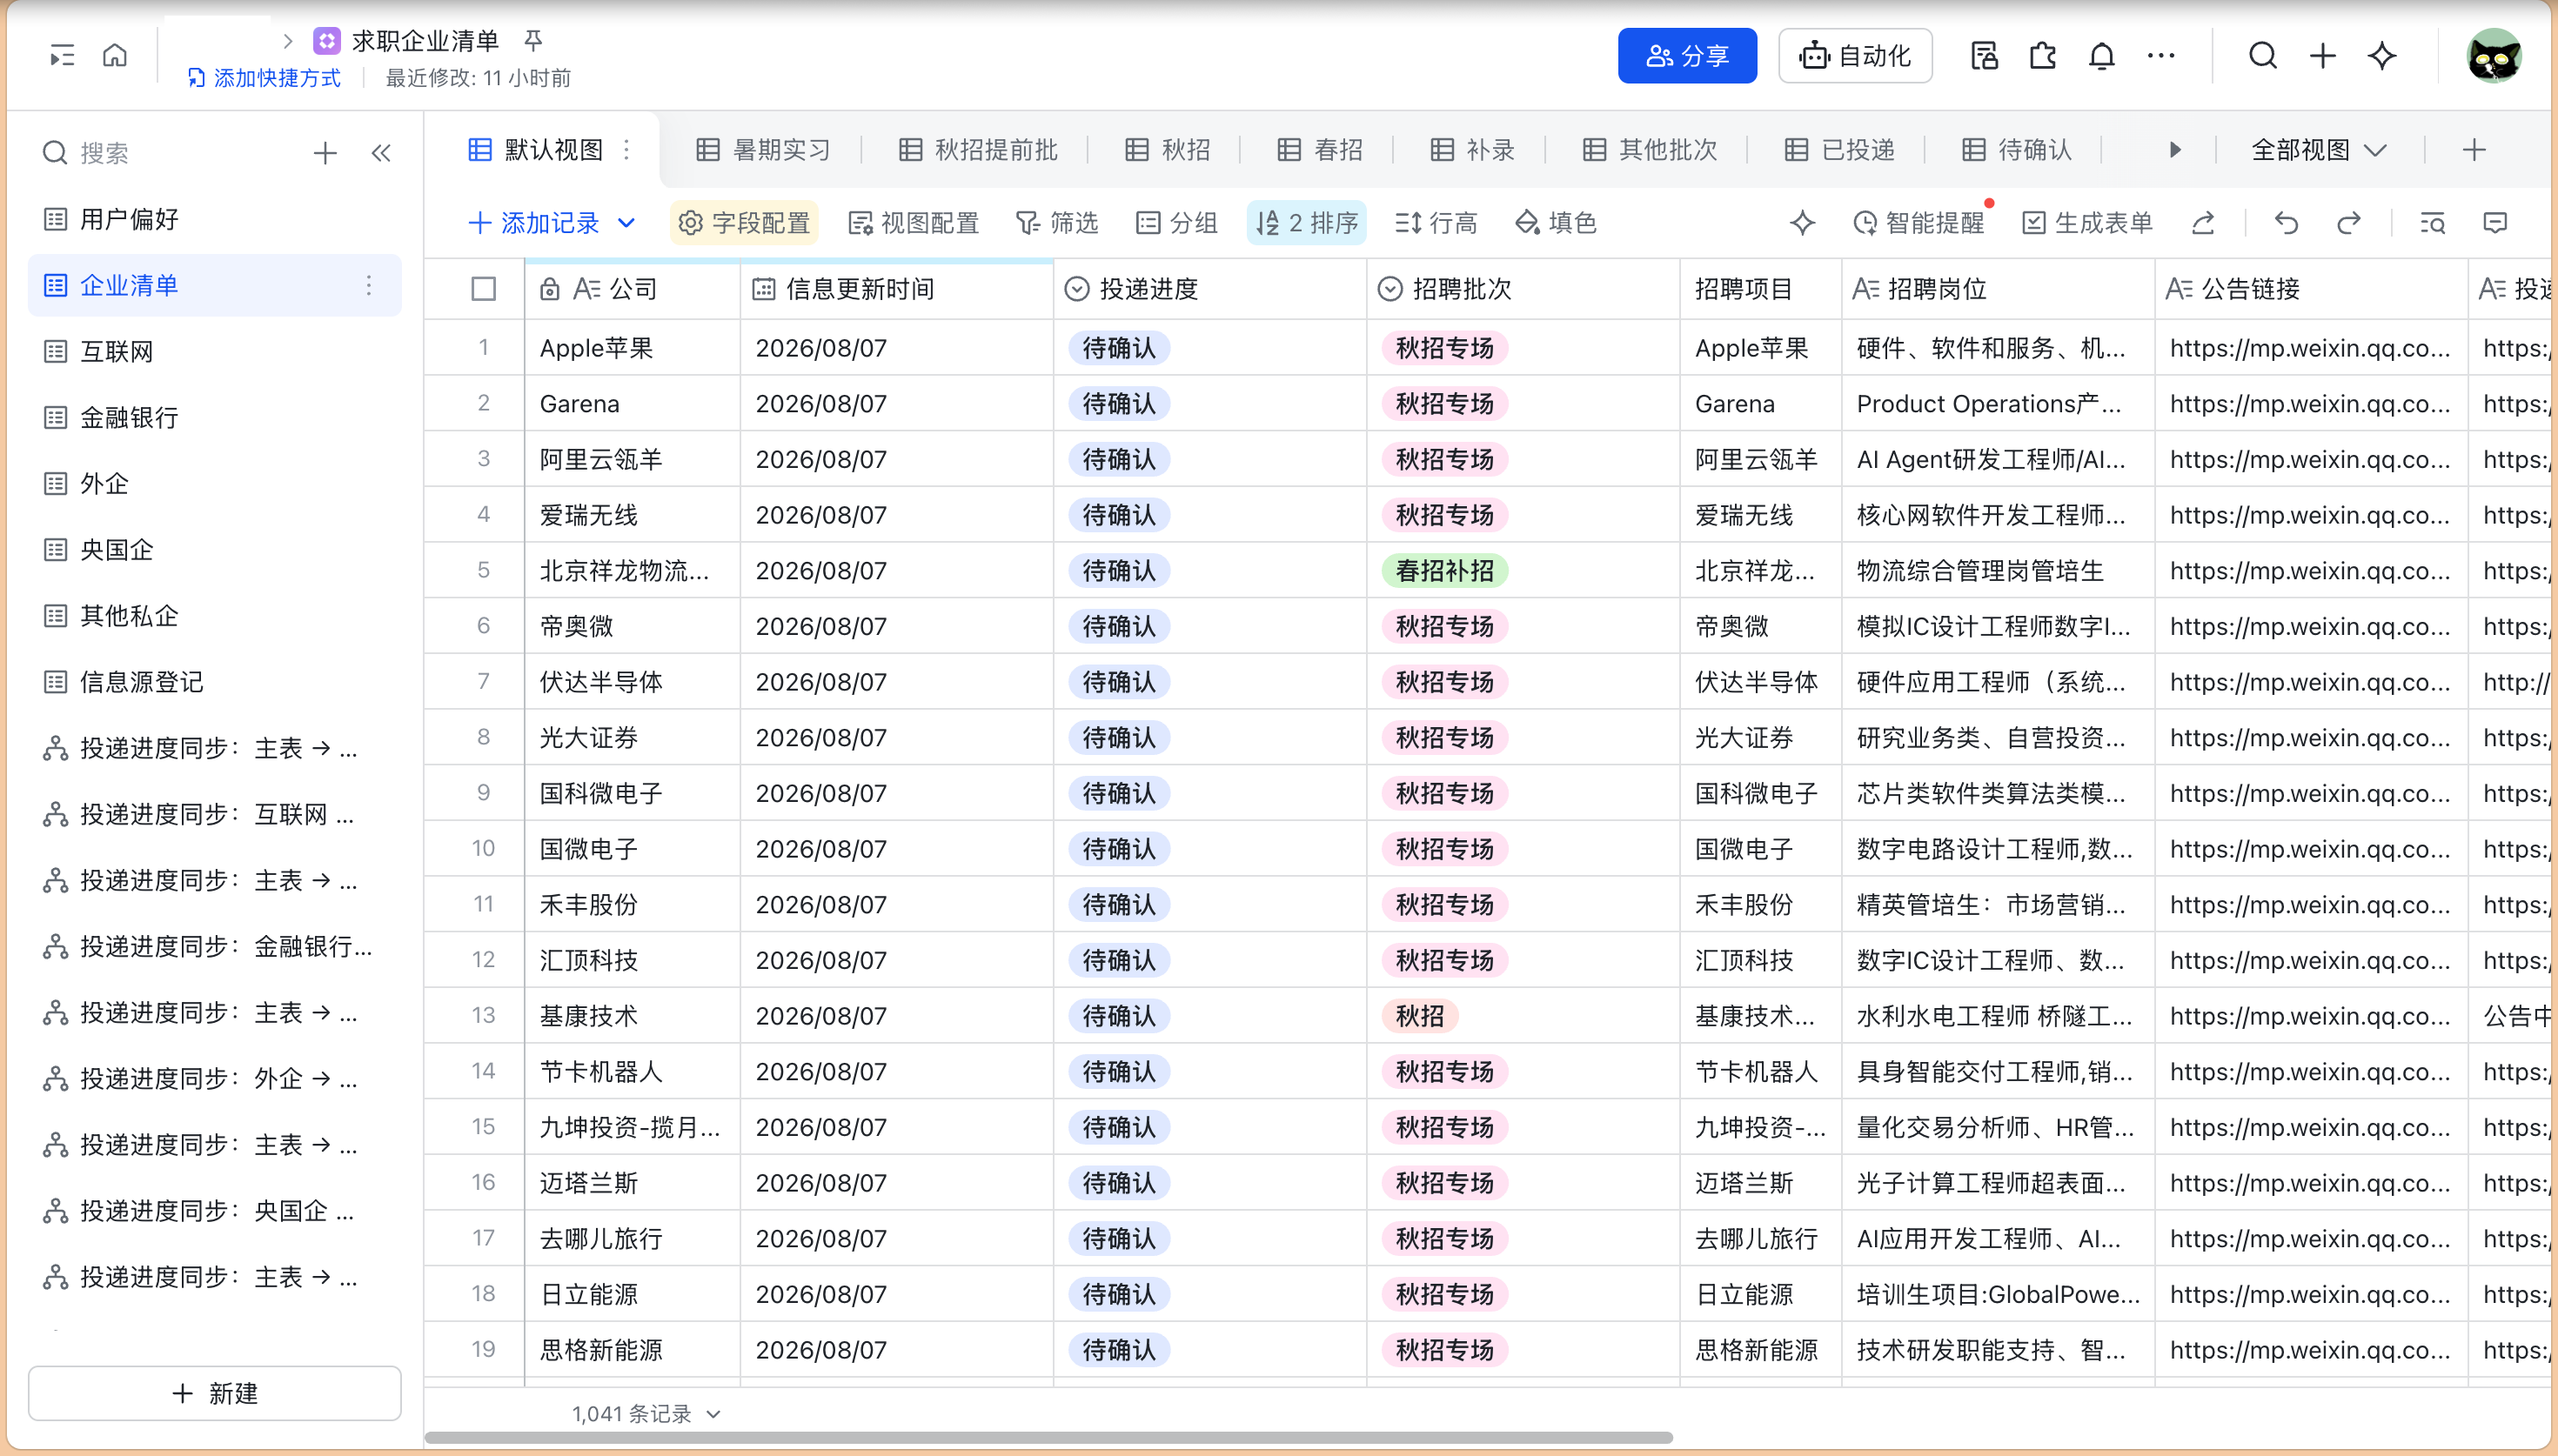Open 填色 fill color options
Viewport: 2558px width, 1456px height.
(1556, 223)
